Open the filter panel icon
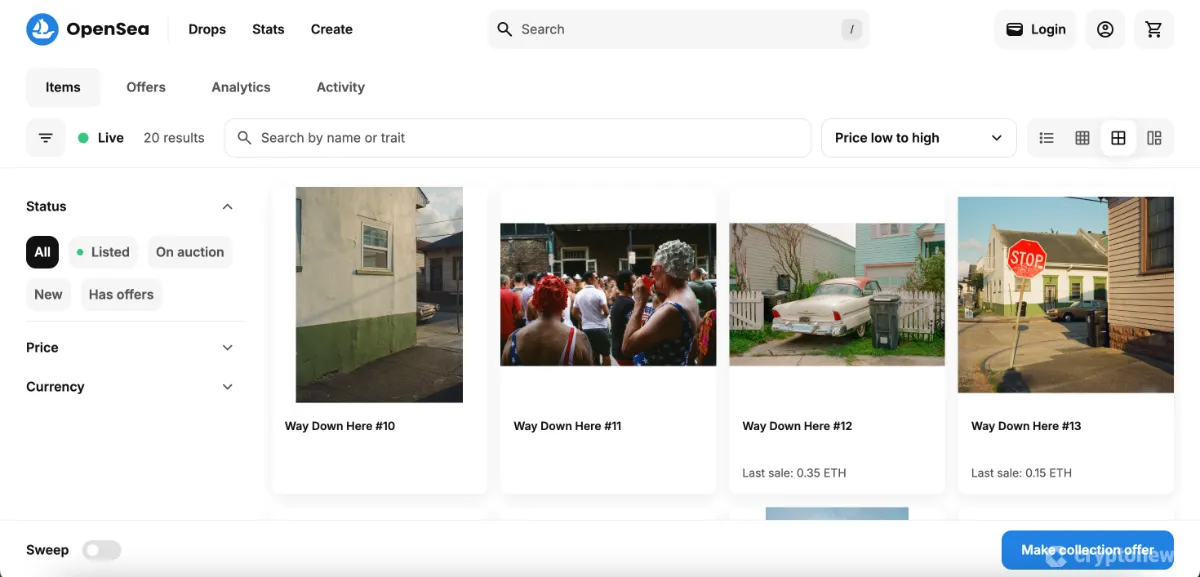1200x577 pixels. [45, 137]
